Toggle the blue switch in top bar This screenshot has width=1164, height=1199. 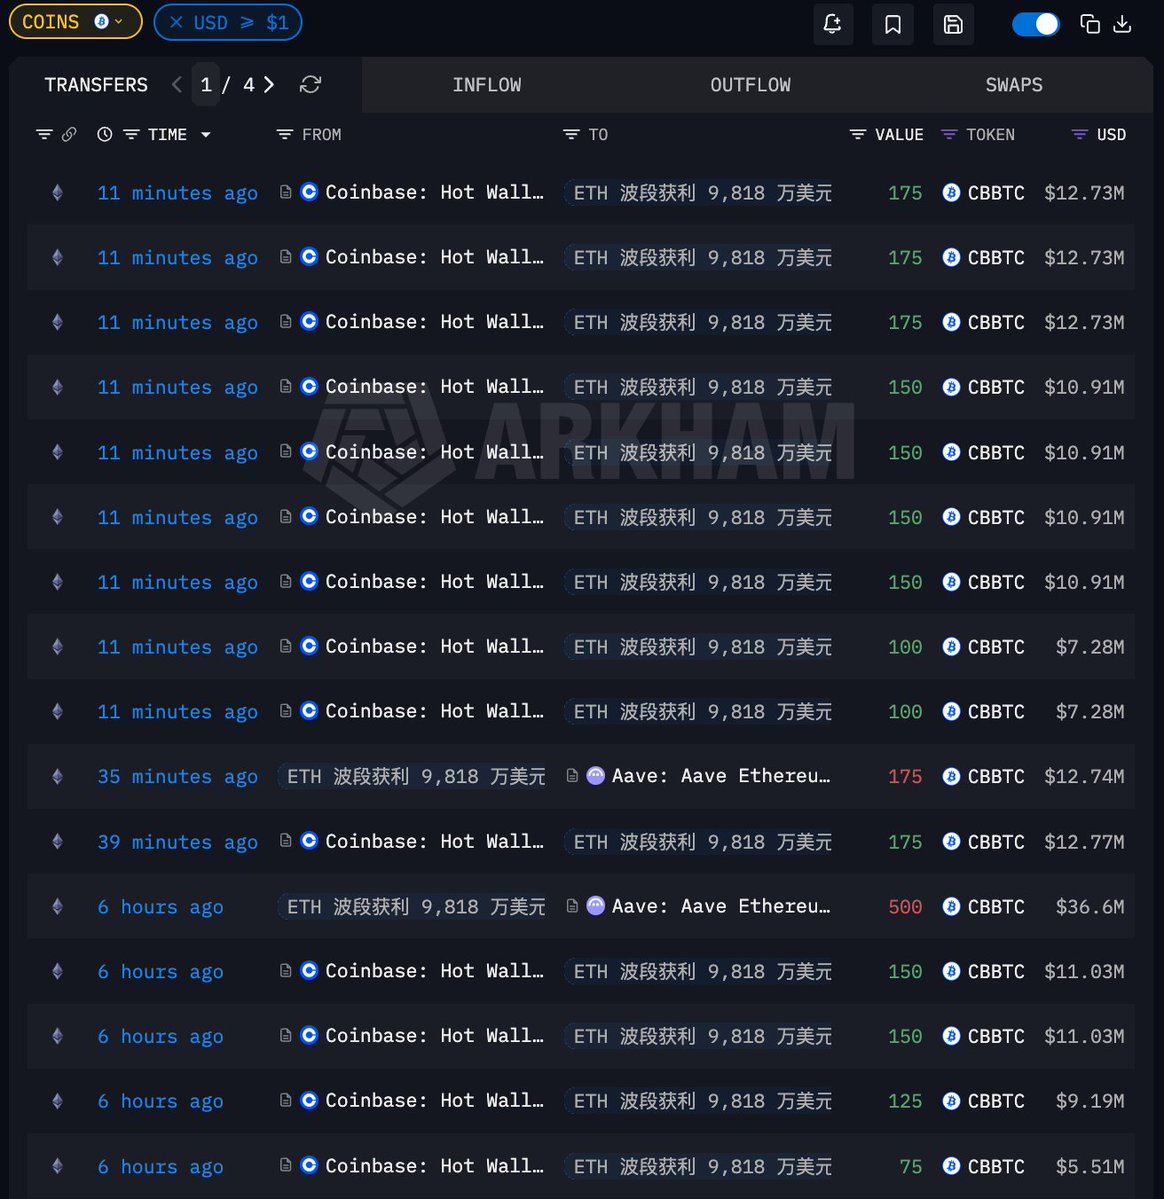coord(1036,24)
